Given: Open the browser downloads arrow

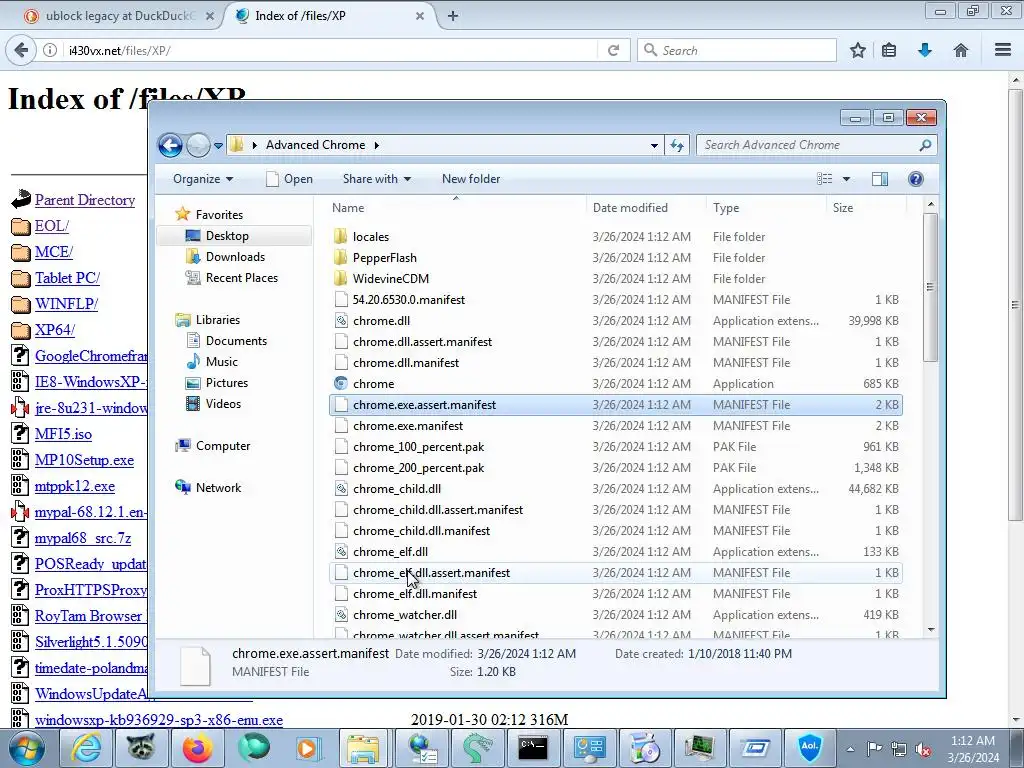Looking at the screenshot, I should (x=925, y=50).
